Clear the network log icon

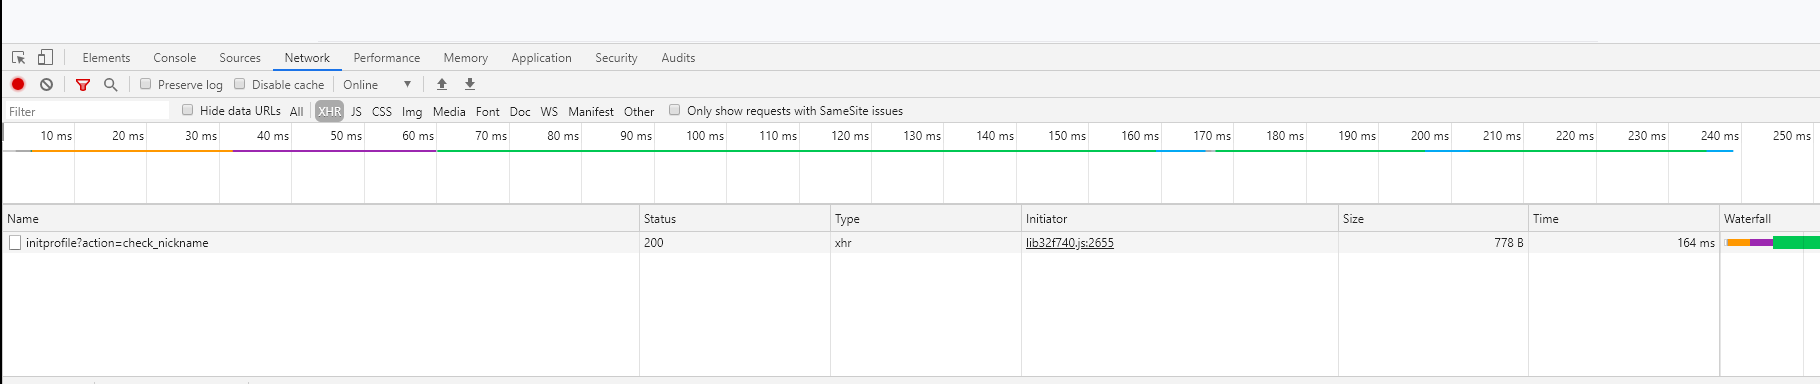46,85
